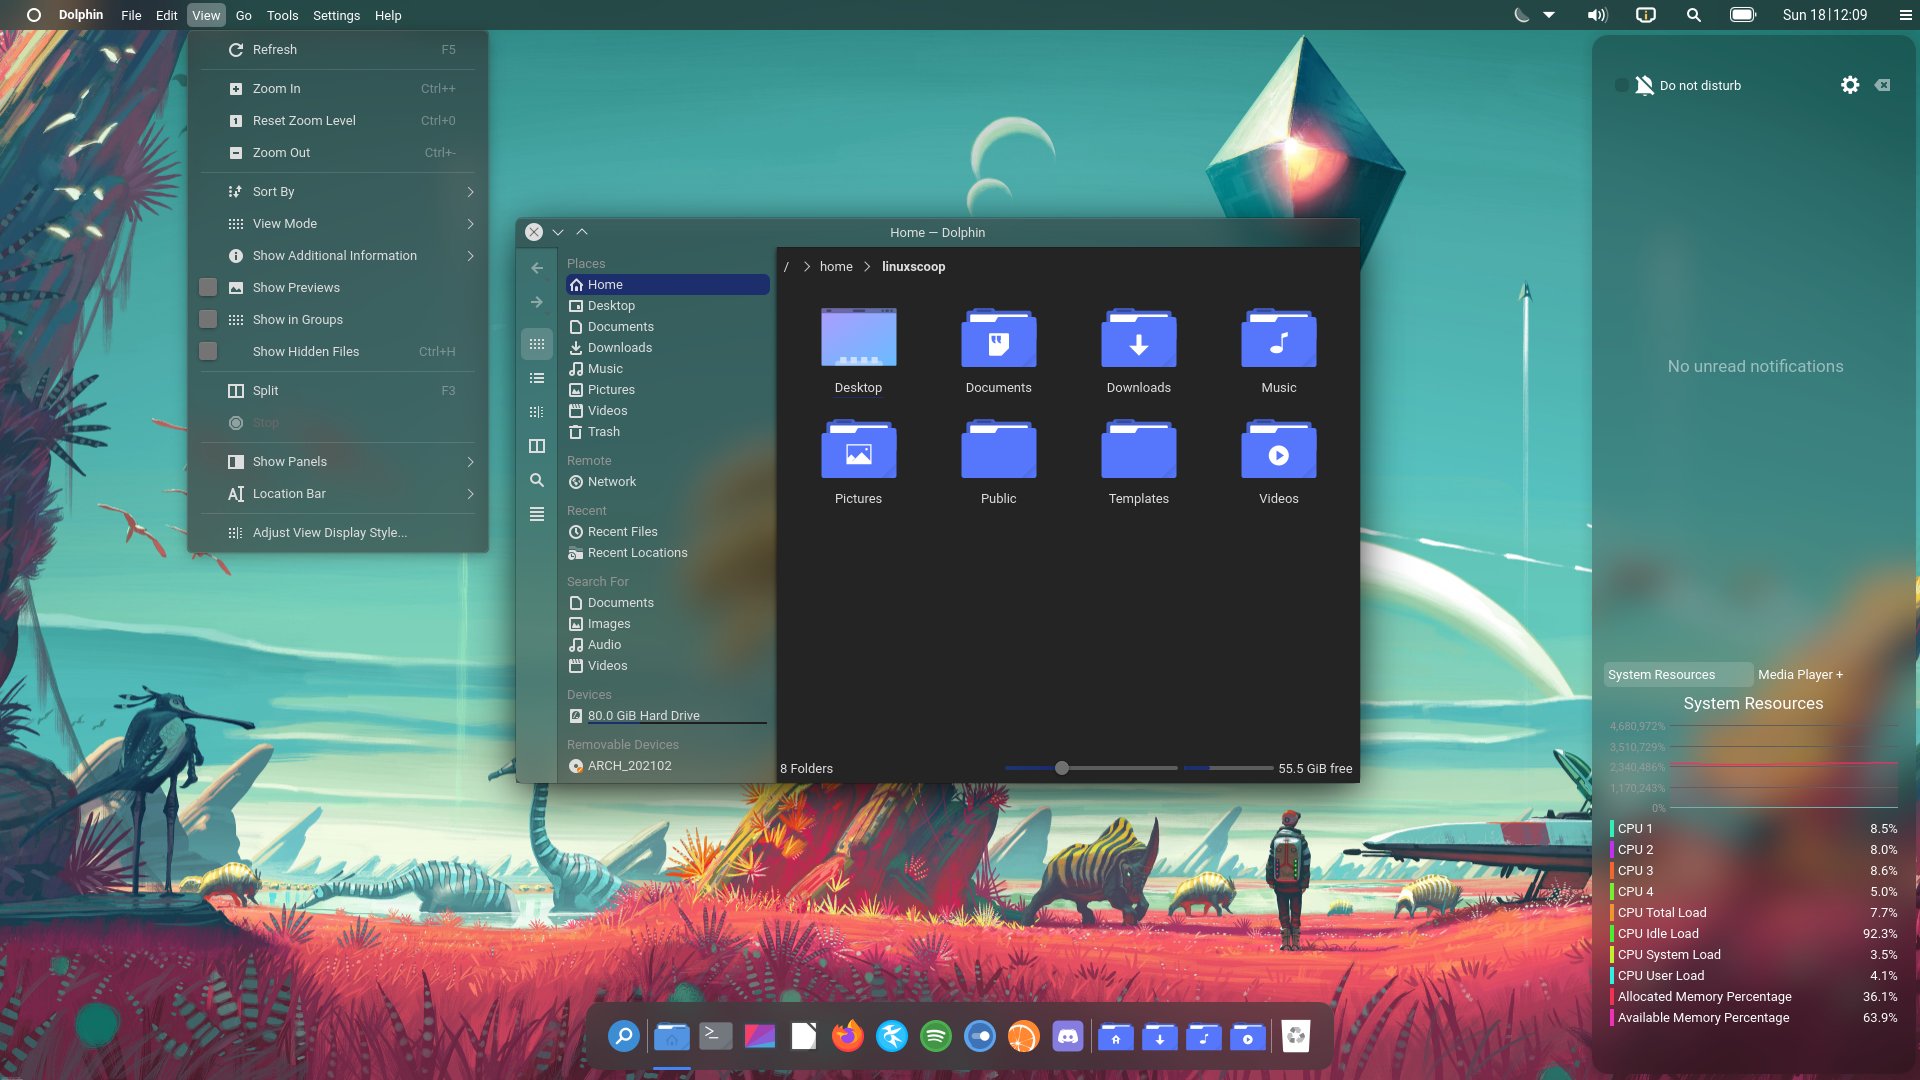The image size is (1920, 1080).
Task: Clear notifications with backspace icon
Action: 1883,85
